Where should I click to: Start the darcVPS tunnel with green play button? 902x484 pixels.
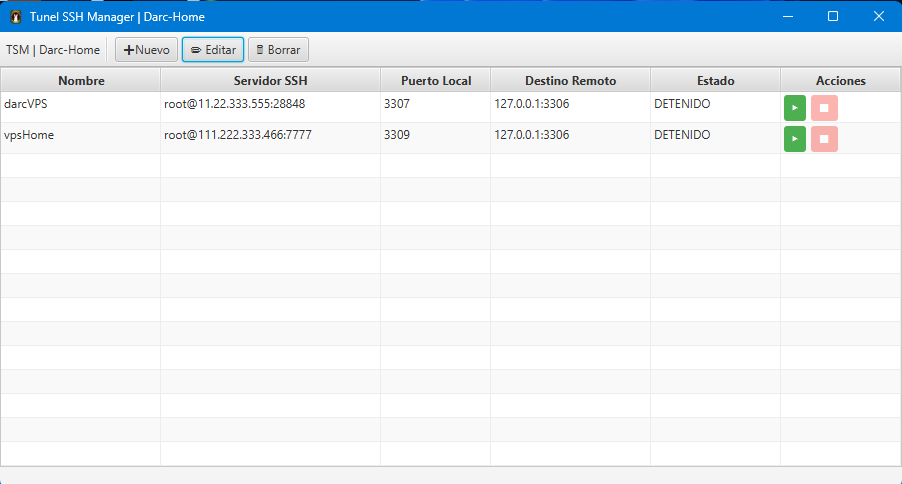click(x=794, y=108)
